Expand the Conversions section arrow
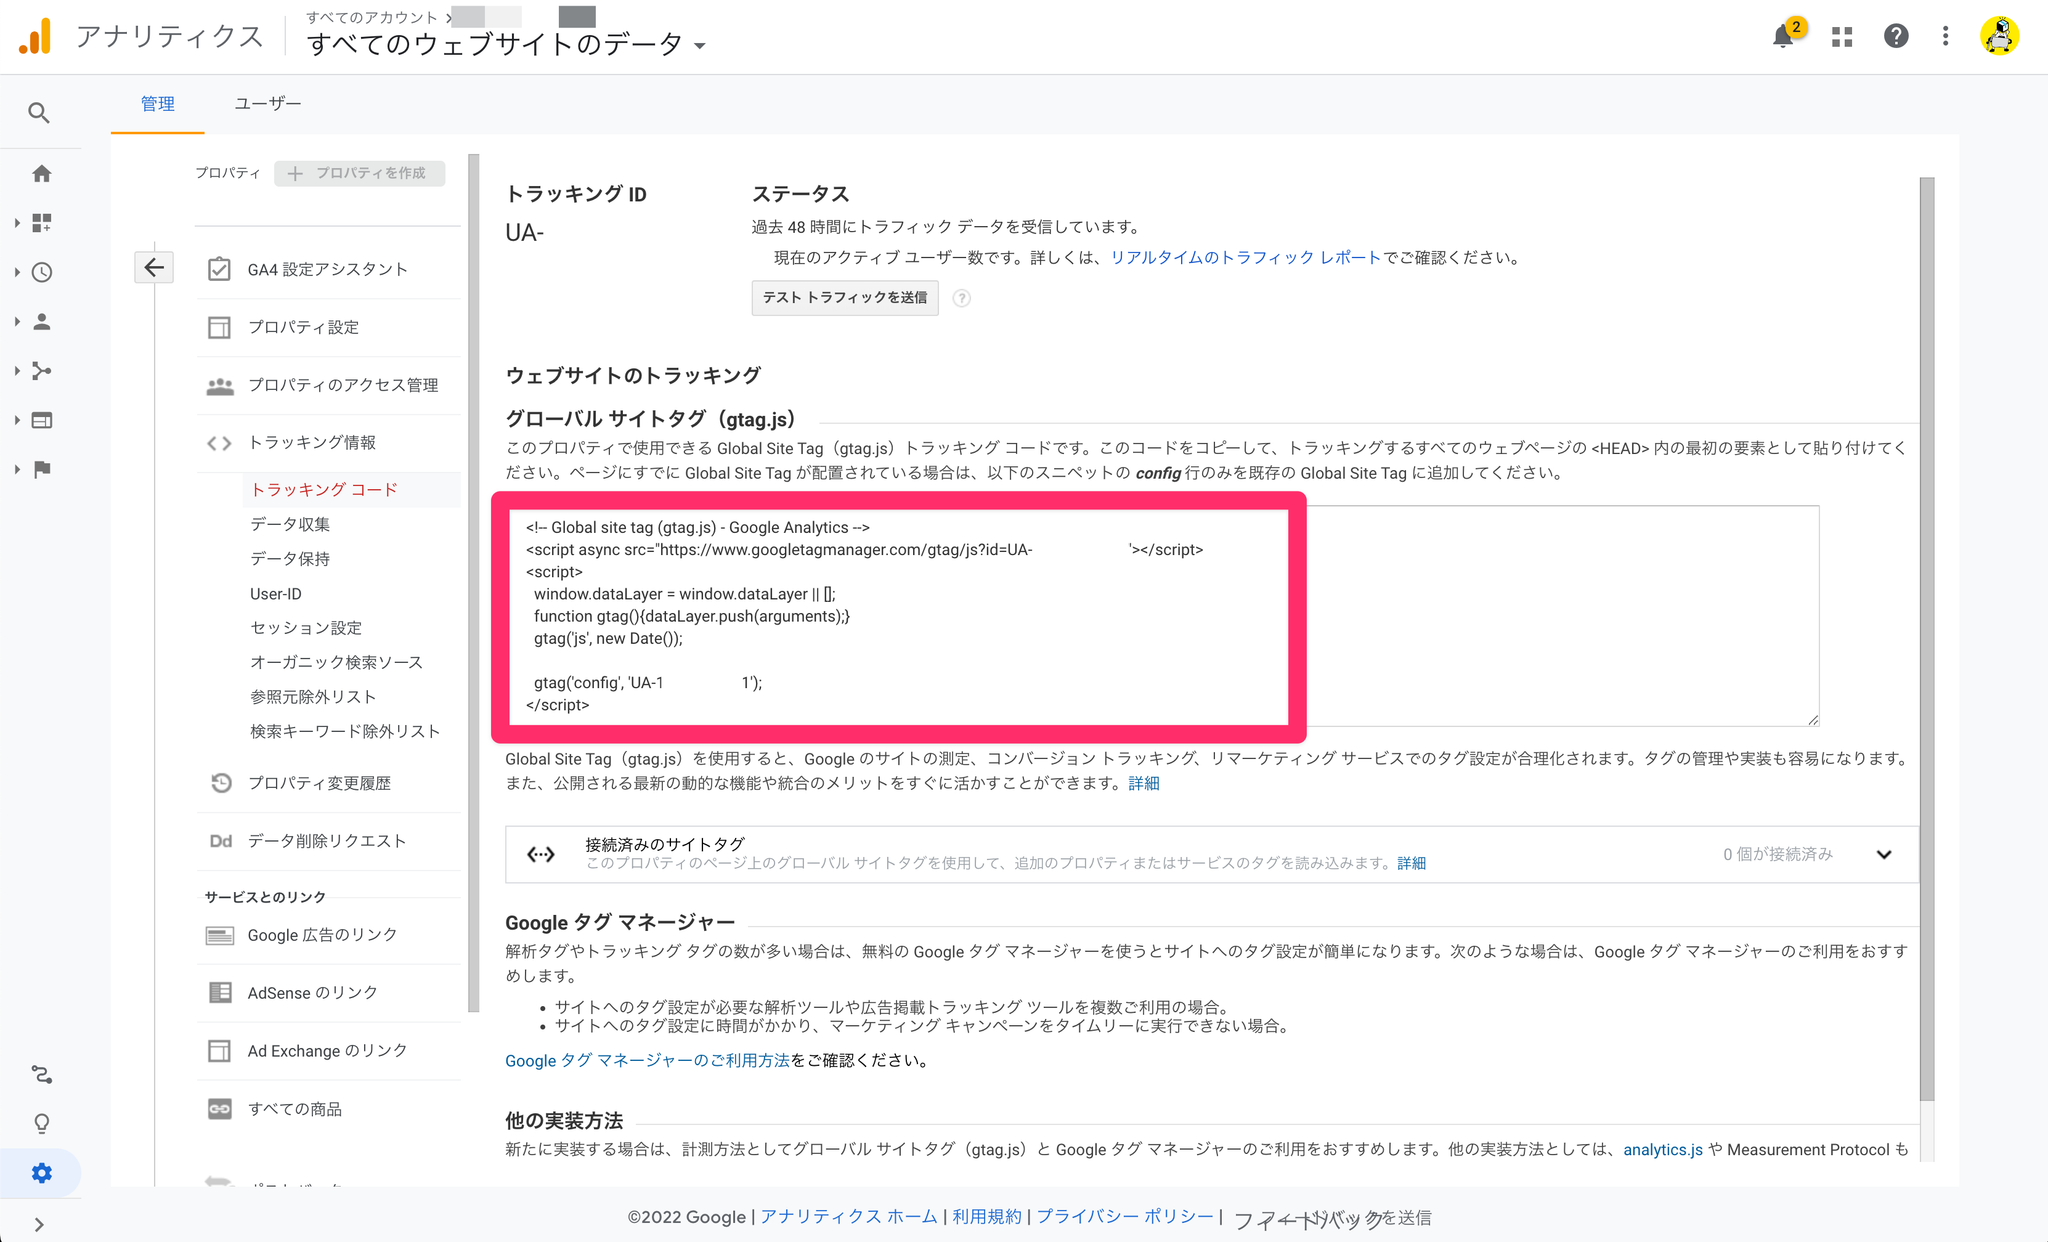The width and height of the screenshot is (2048, 1242). click(17, 469)
